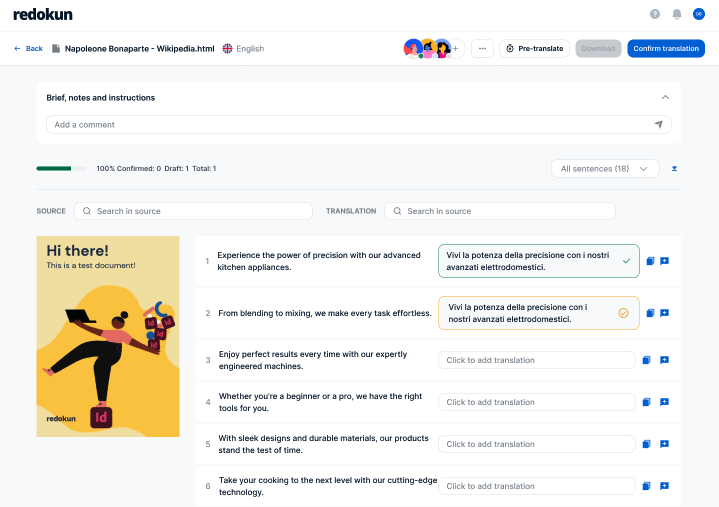Image resolution: width=719 pixels, height=507 pixels.
Task: Add comment on sentence 3
Action: point(664,360)
